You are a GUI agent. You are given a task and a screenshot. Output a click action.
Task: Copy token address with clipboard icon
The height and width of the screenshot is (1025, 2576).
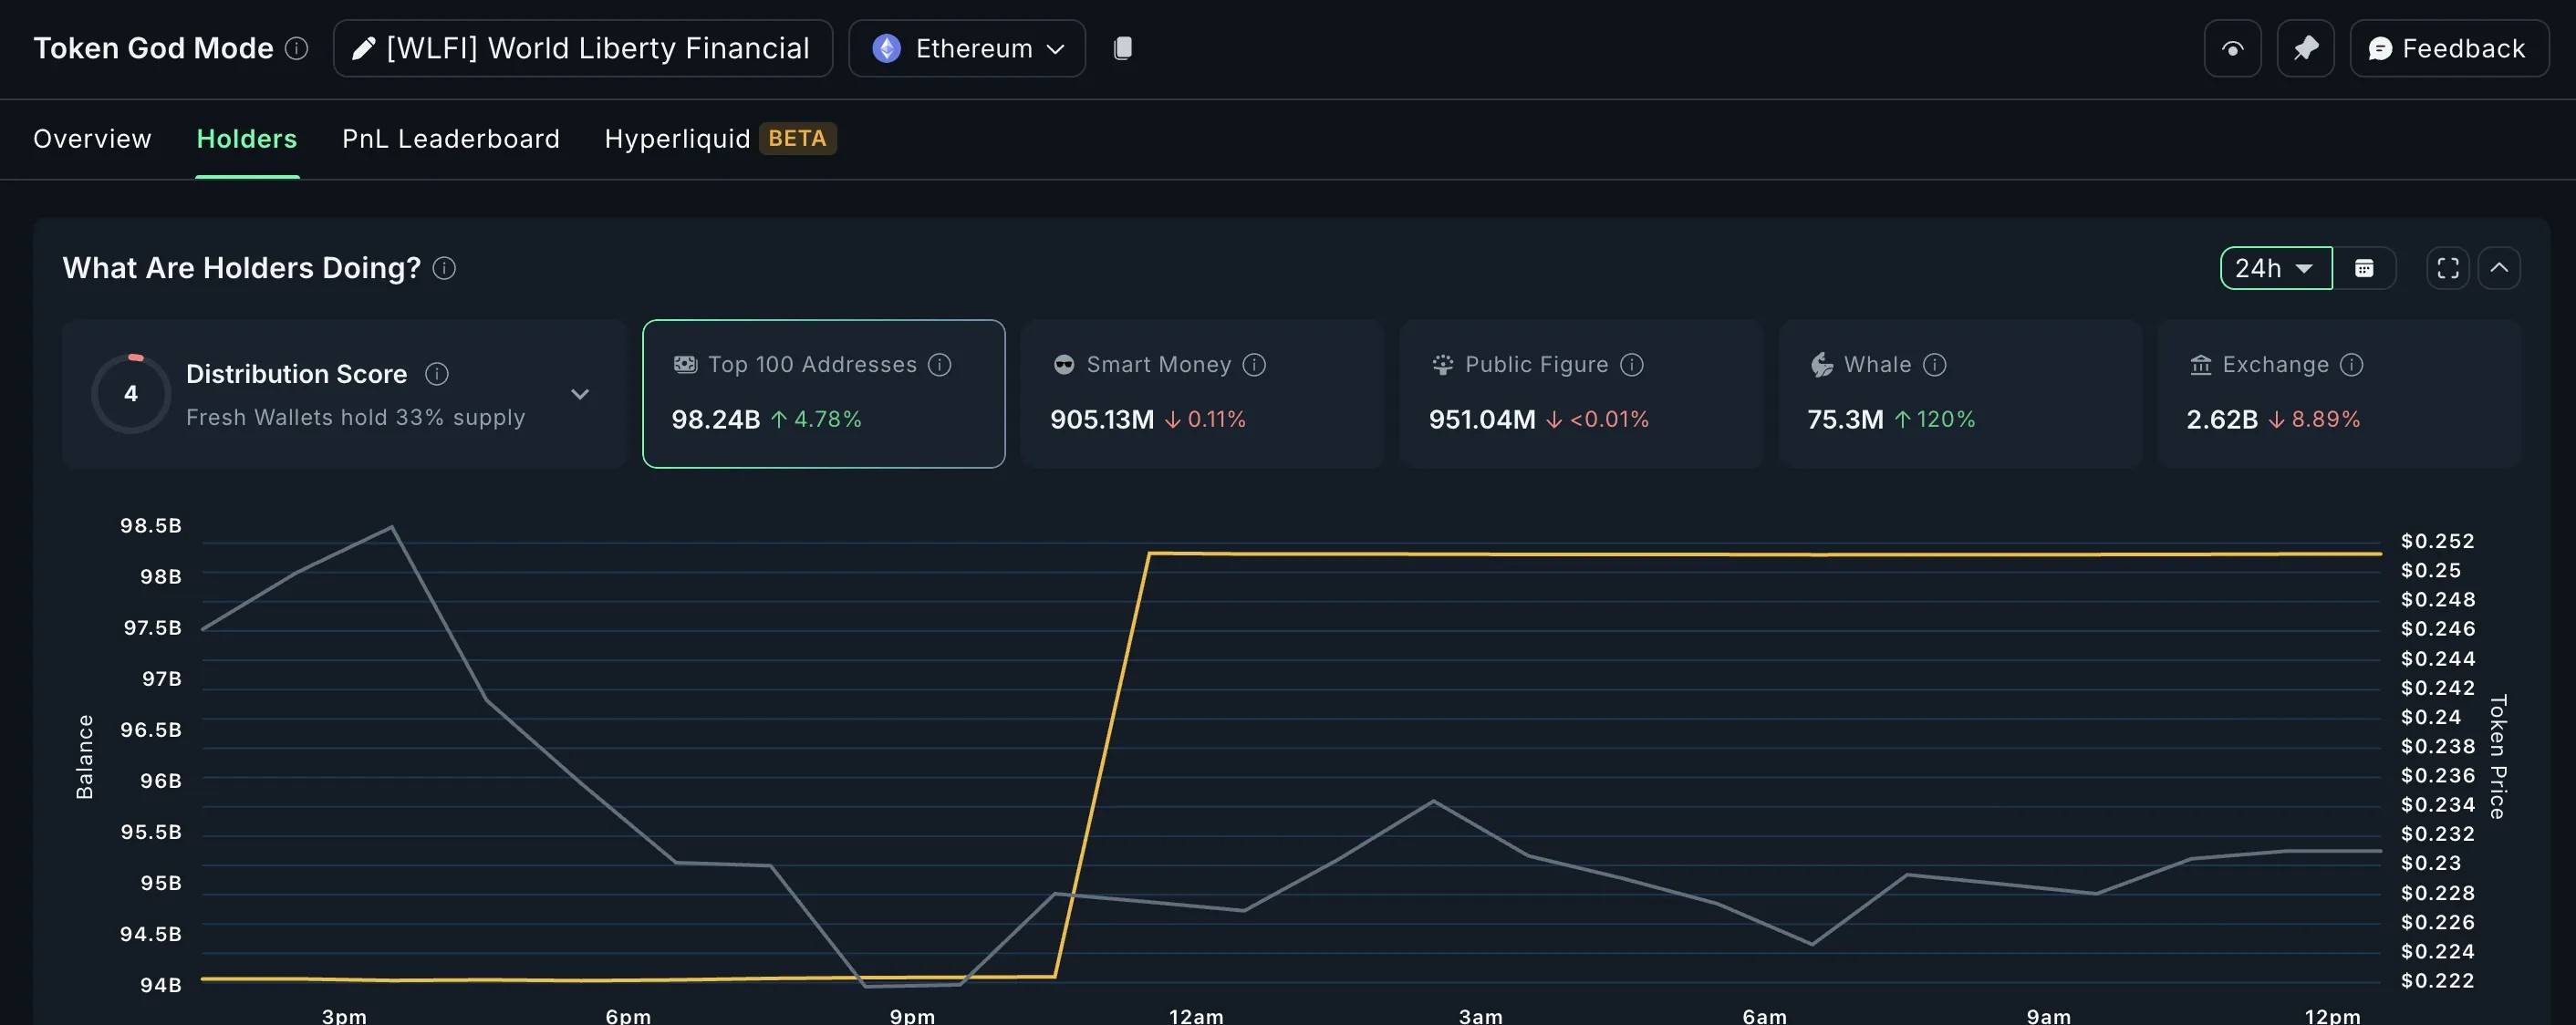point(1123,48)
